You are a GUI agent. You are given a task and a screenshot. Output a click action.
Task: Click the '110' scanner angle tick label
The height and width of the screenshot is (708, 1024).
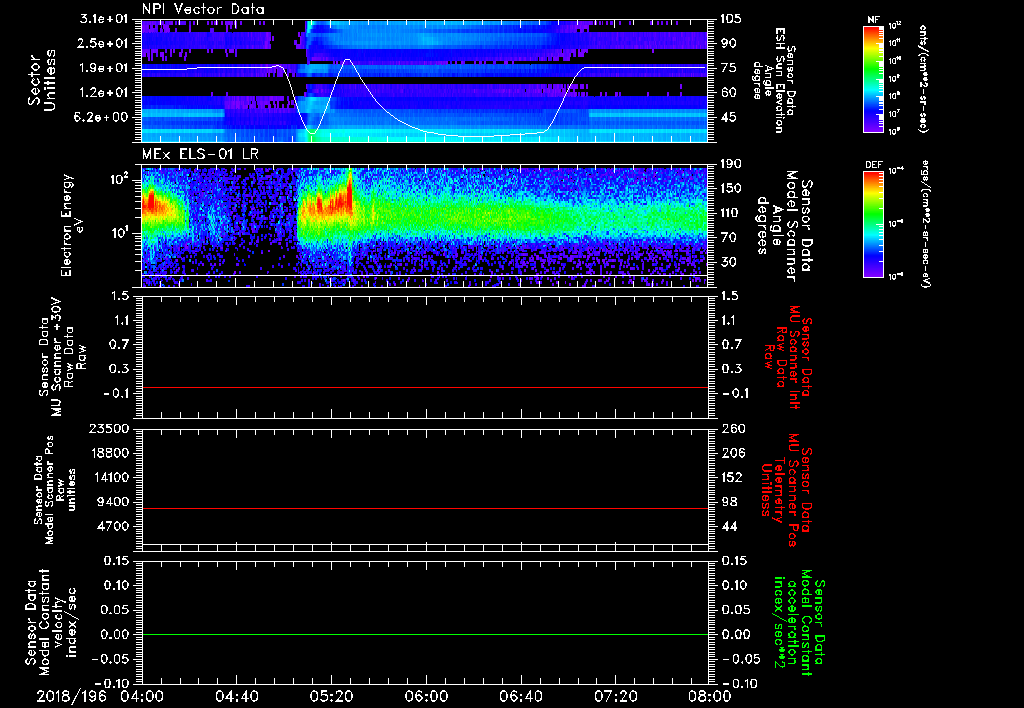point(731,213)
